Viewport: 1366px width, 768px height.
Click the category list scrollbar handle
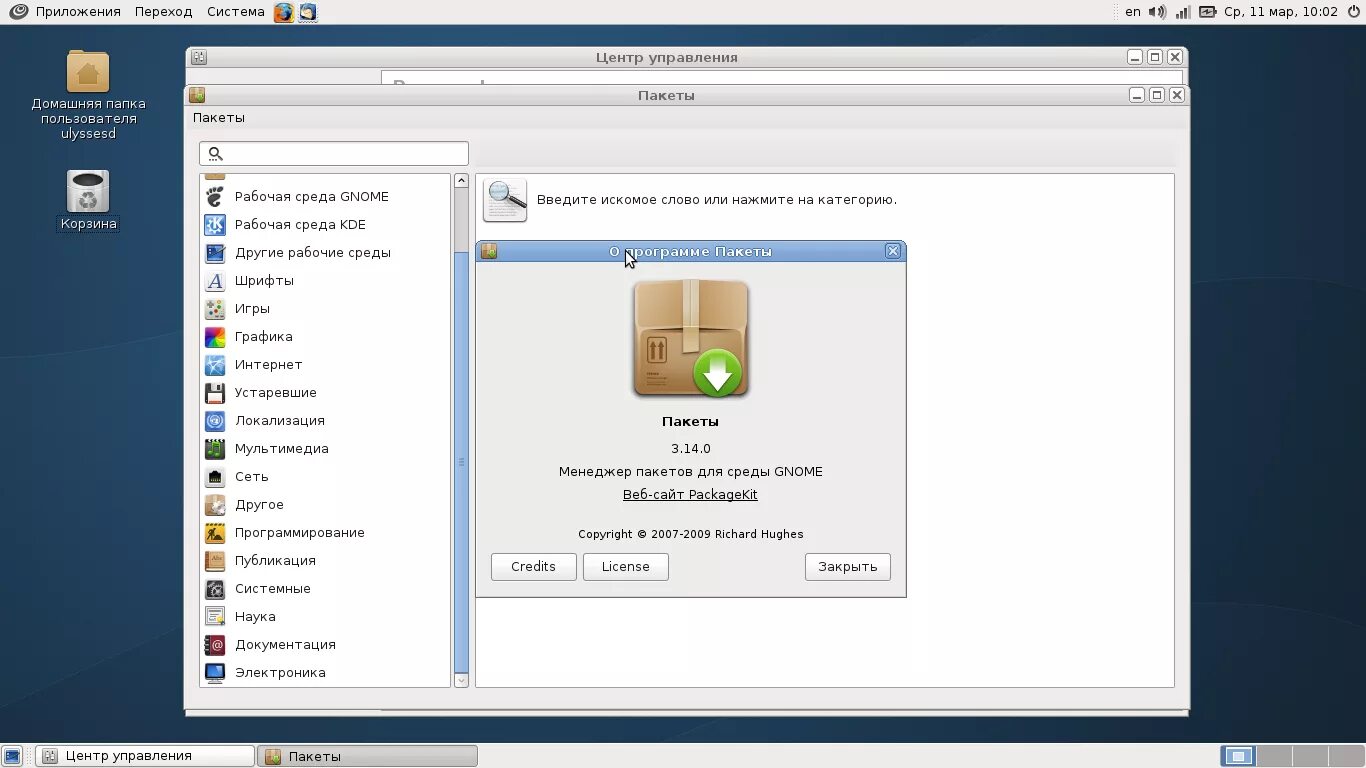point(461,462)
